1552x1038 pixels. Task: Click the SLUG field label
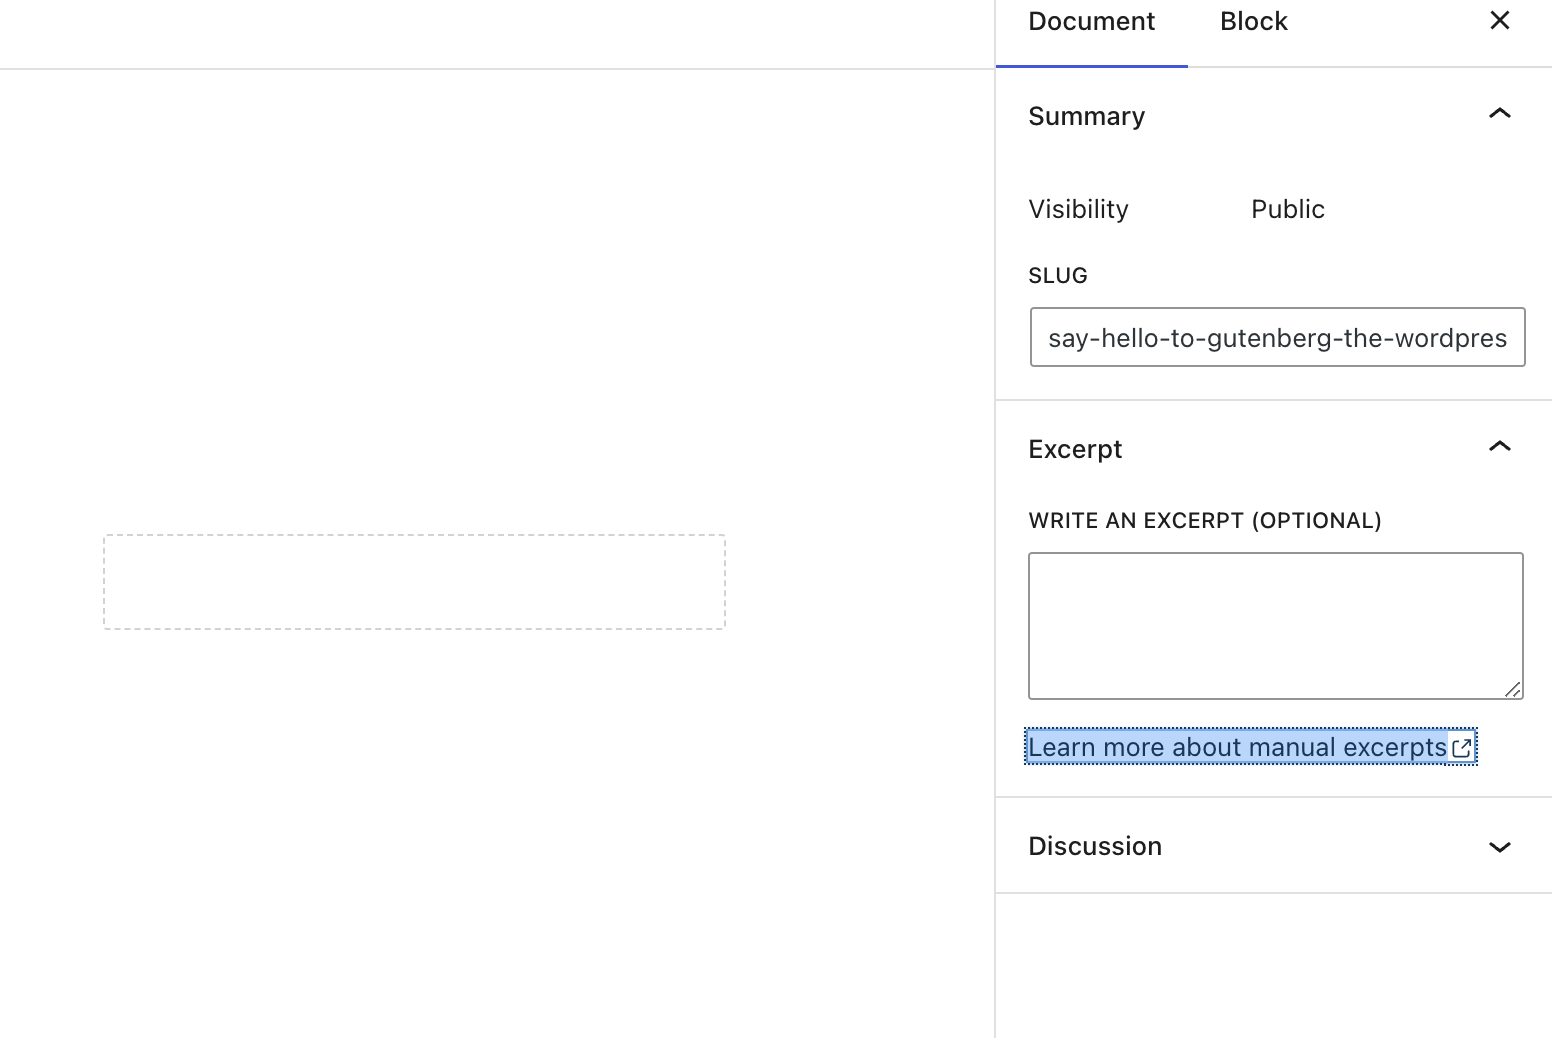(1057, 275)
